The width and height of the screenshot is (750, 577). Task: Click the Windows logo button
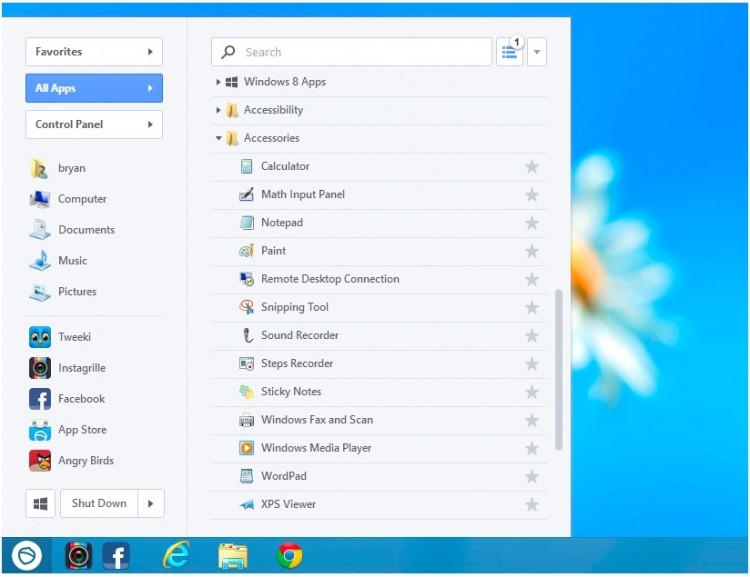tap(41, 504)
